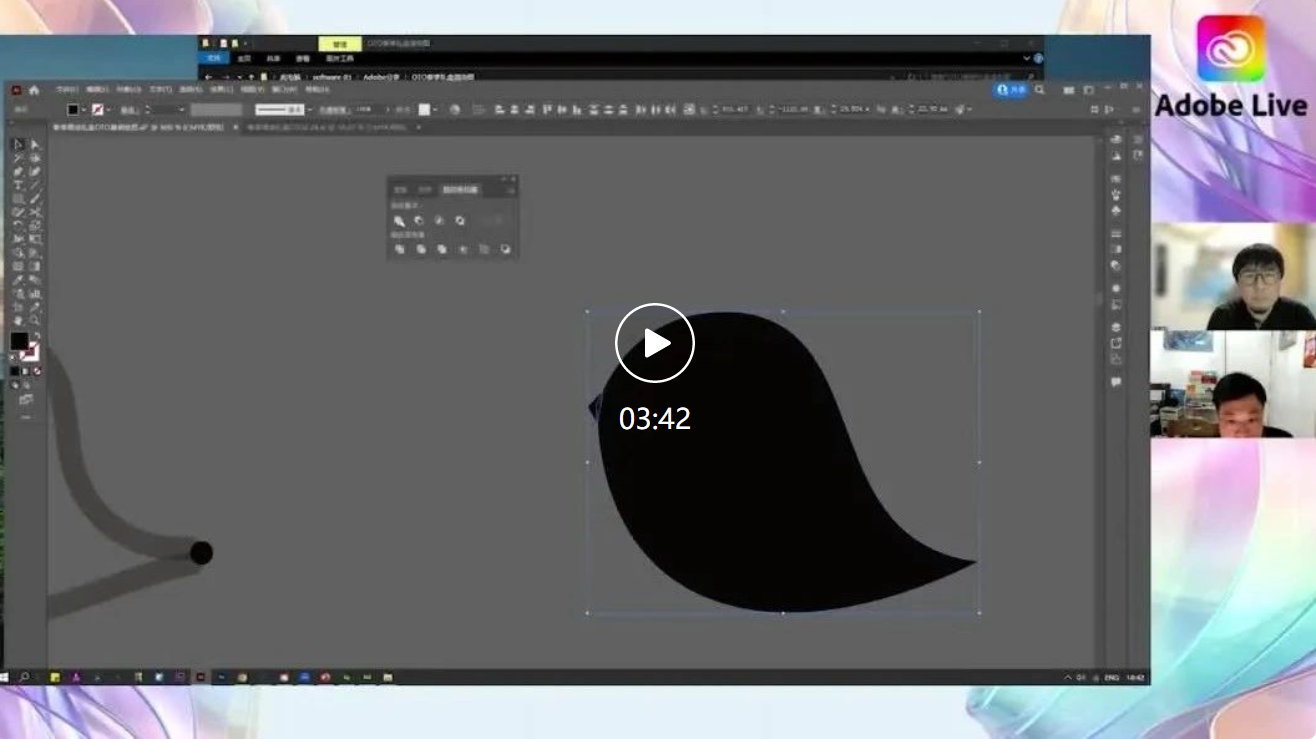Open stroke color dropdown in control bar
1316x739 pixels.
(108, 109)
